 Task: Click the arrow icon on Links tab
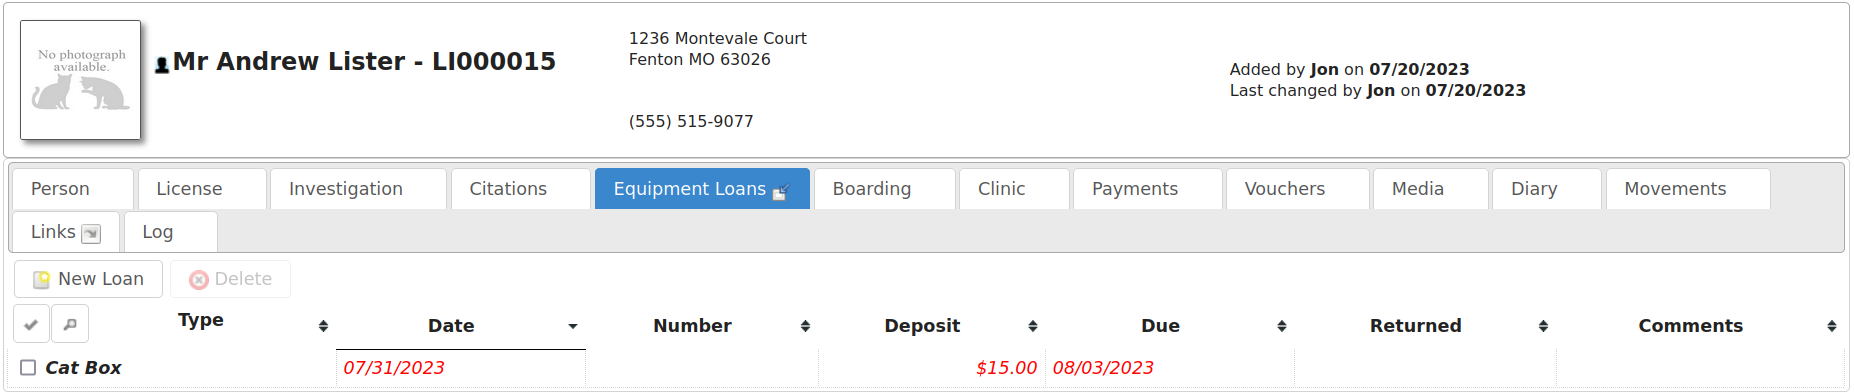point(91,234)
